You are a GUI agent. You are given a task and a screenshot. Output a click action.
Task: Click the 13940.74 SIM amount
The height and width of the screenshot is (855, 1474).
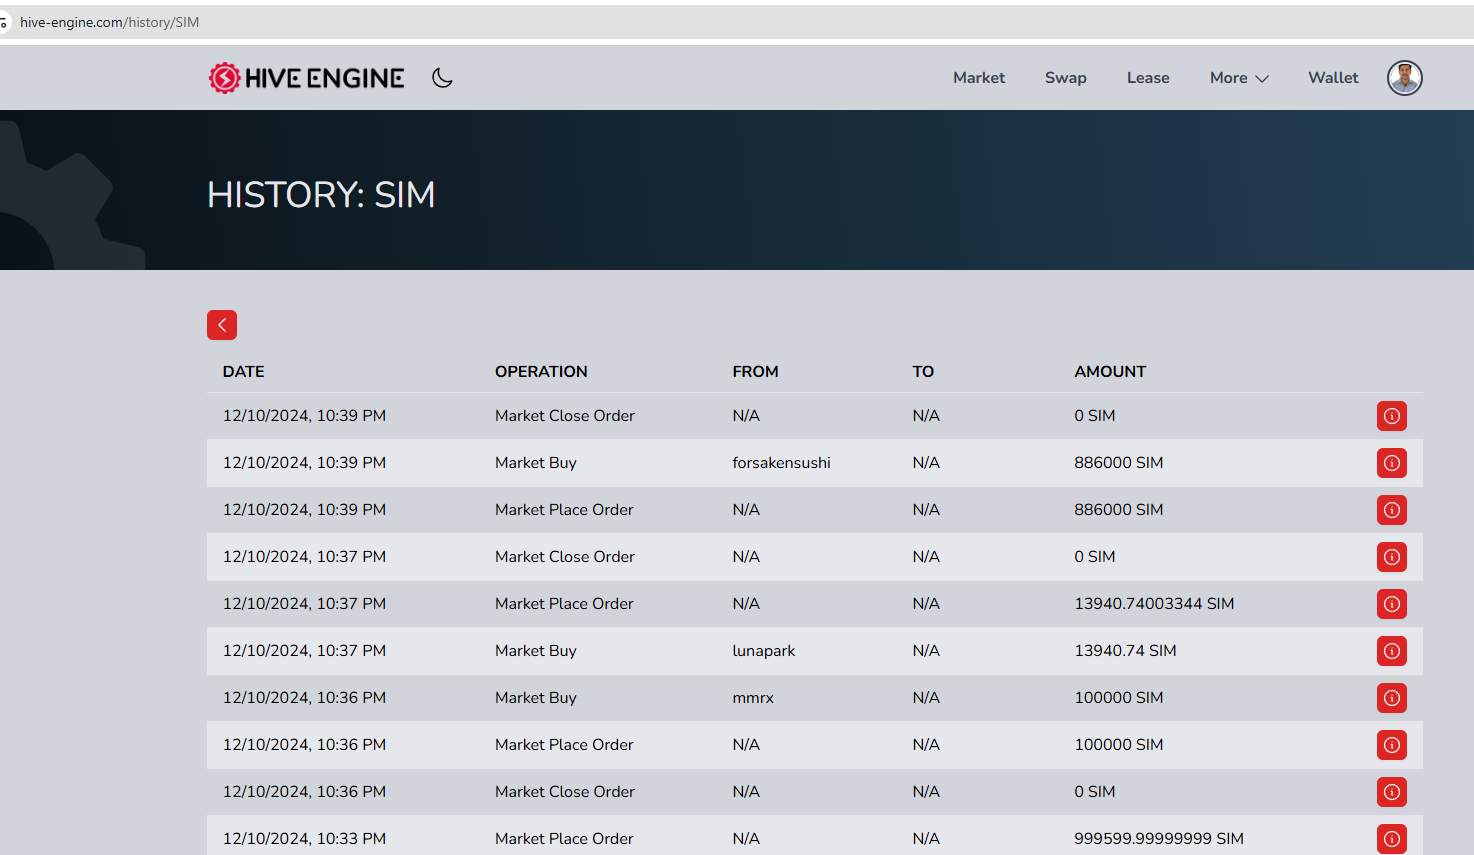click(1125, 651)
